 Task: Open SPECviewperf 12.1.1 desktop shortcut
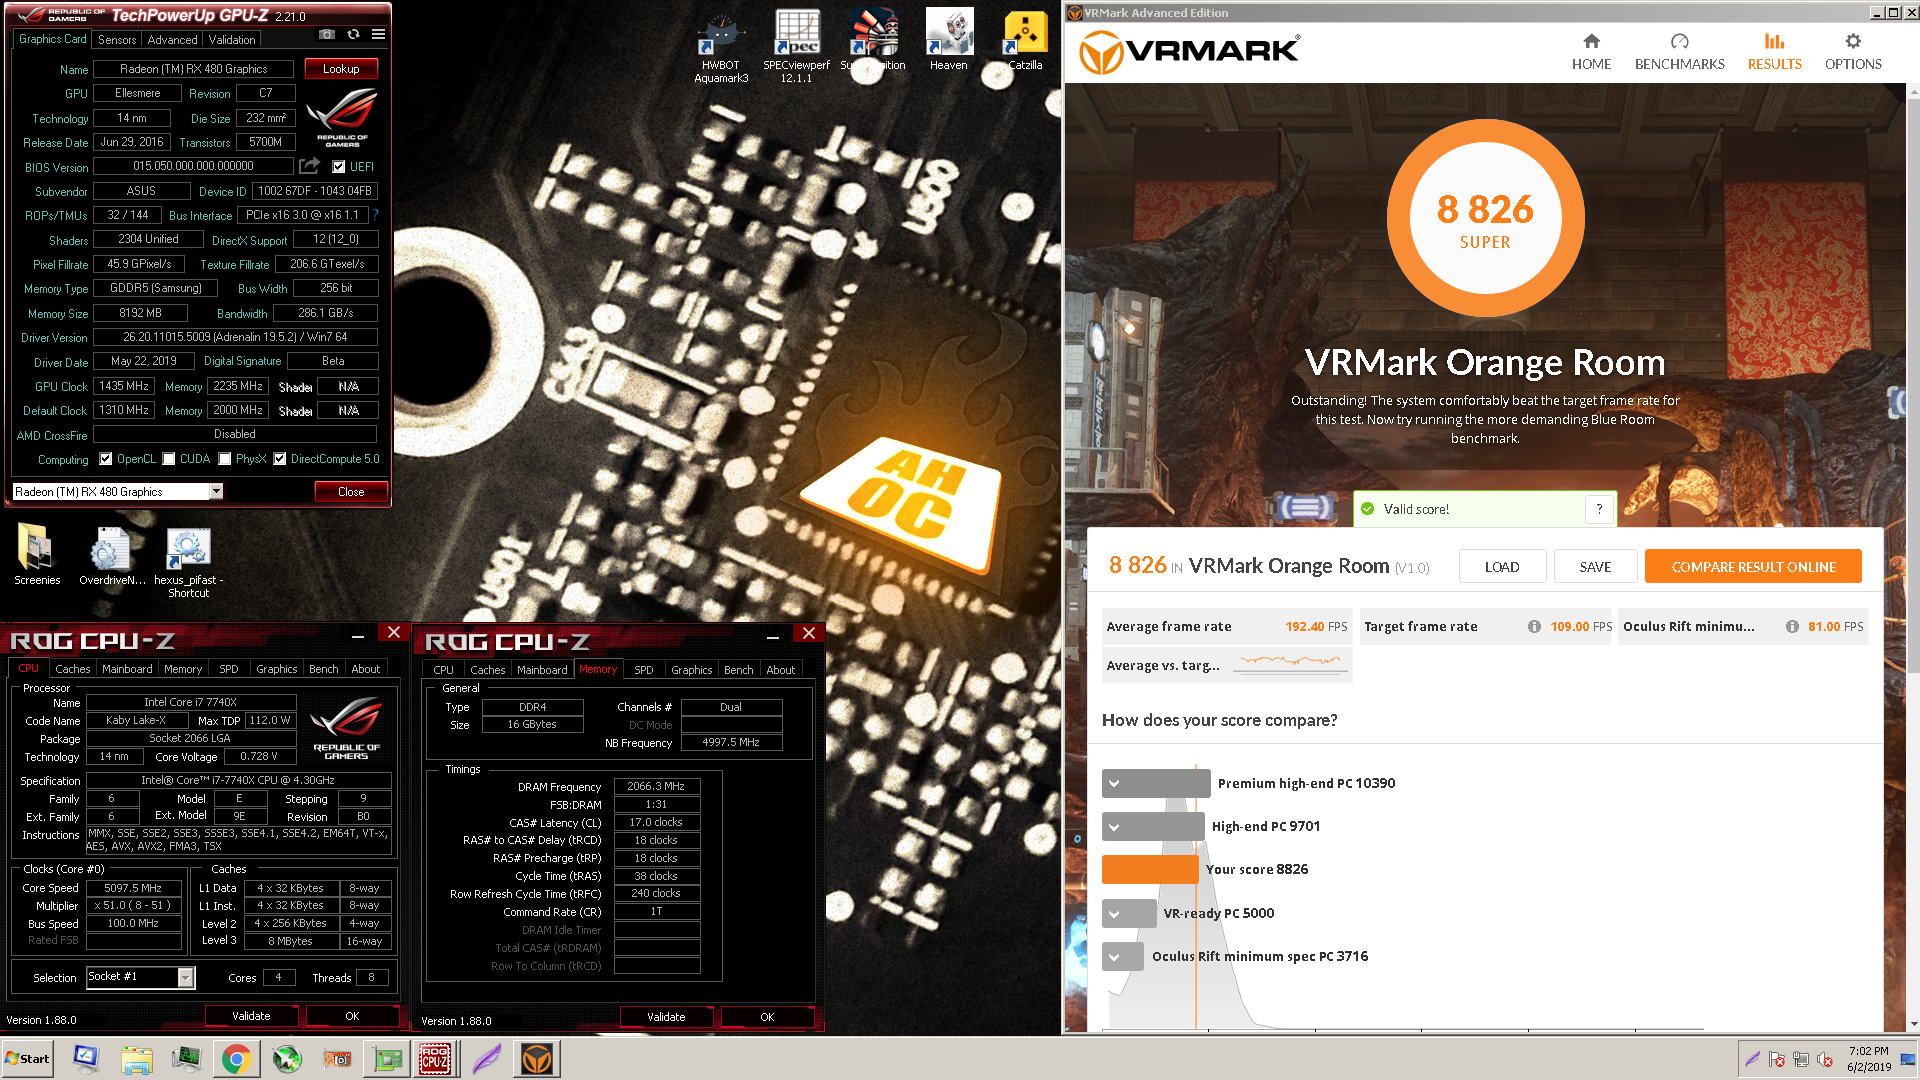pos(796,46)
